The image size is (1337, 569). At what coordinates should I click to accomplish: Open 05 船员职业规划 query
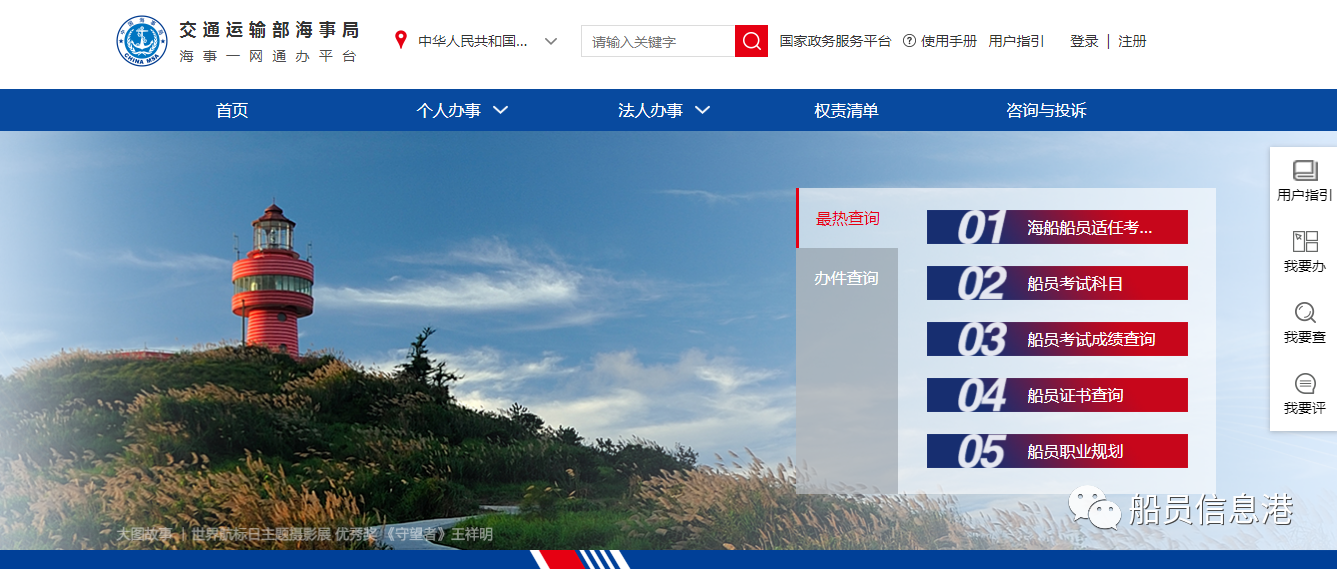coord(1057,451)
